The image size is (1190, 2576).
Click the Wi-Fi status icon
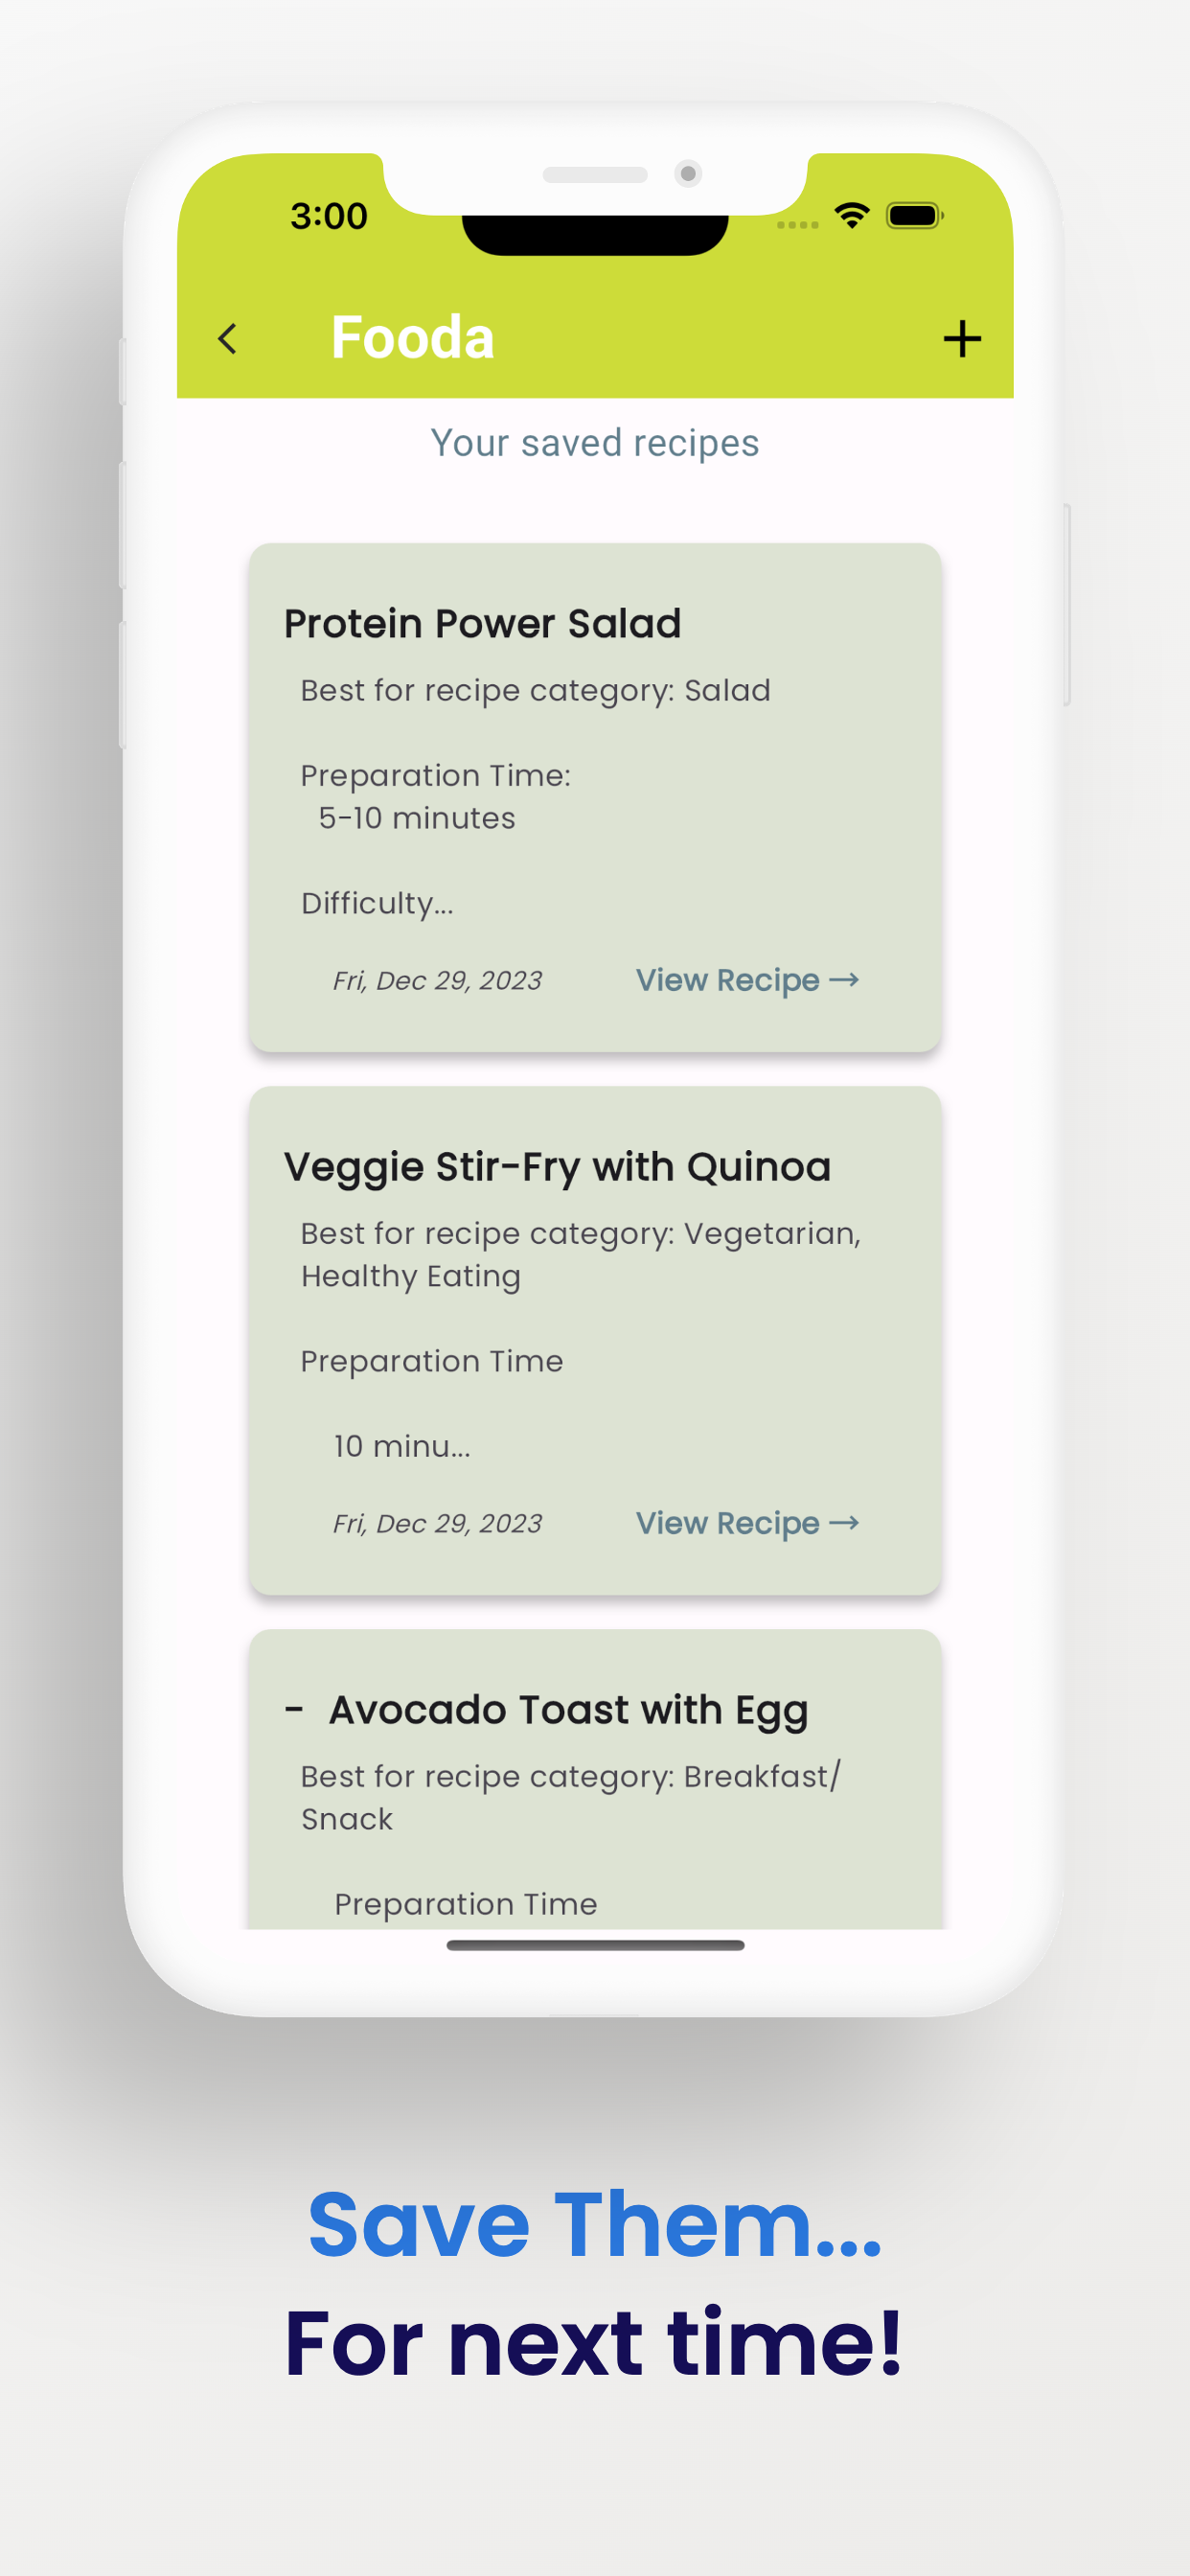click(x=852, y=215)
